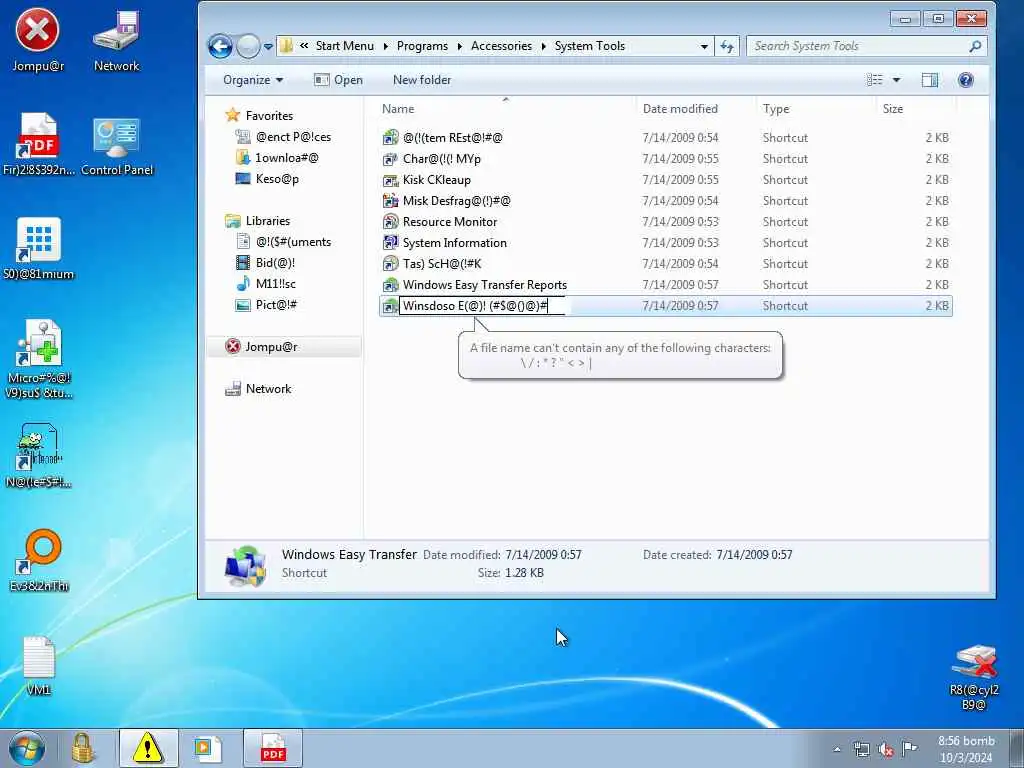Viewport: 1024px width, 768px height.
Task: Expand the arrow after Programs breadcrumb
Action: (459, 46)
